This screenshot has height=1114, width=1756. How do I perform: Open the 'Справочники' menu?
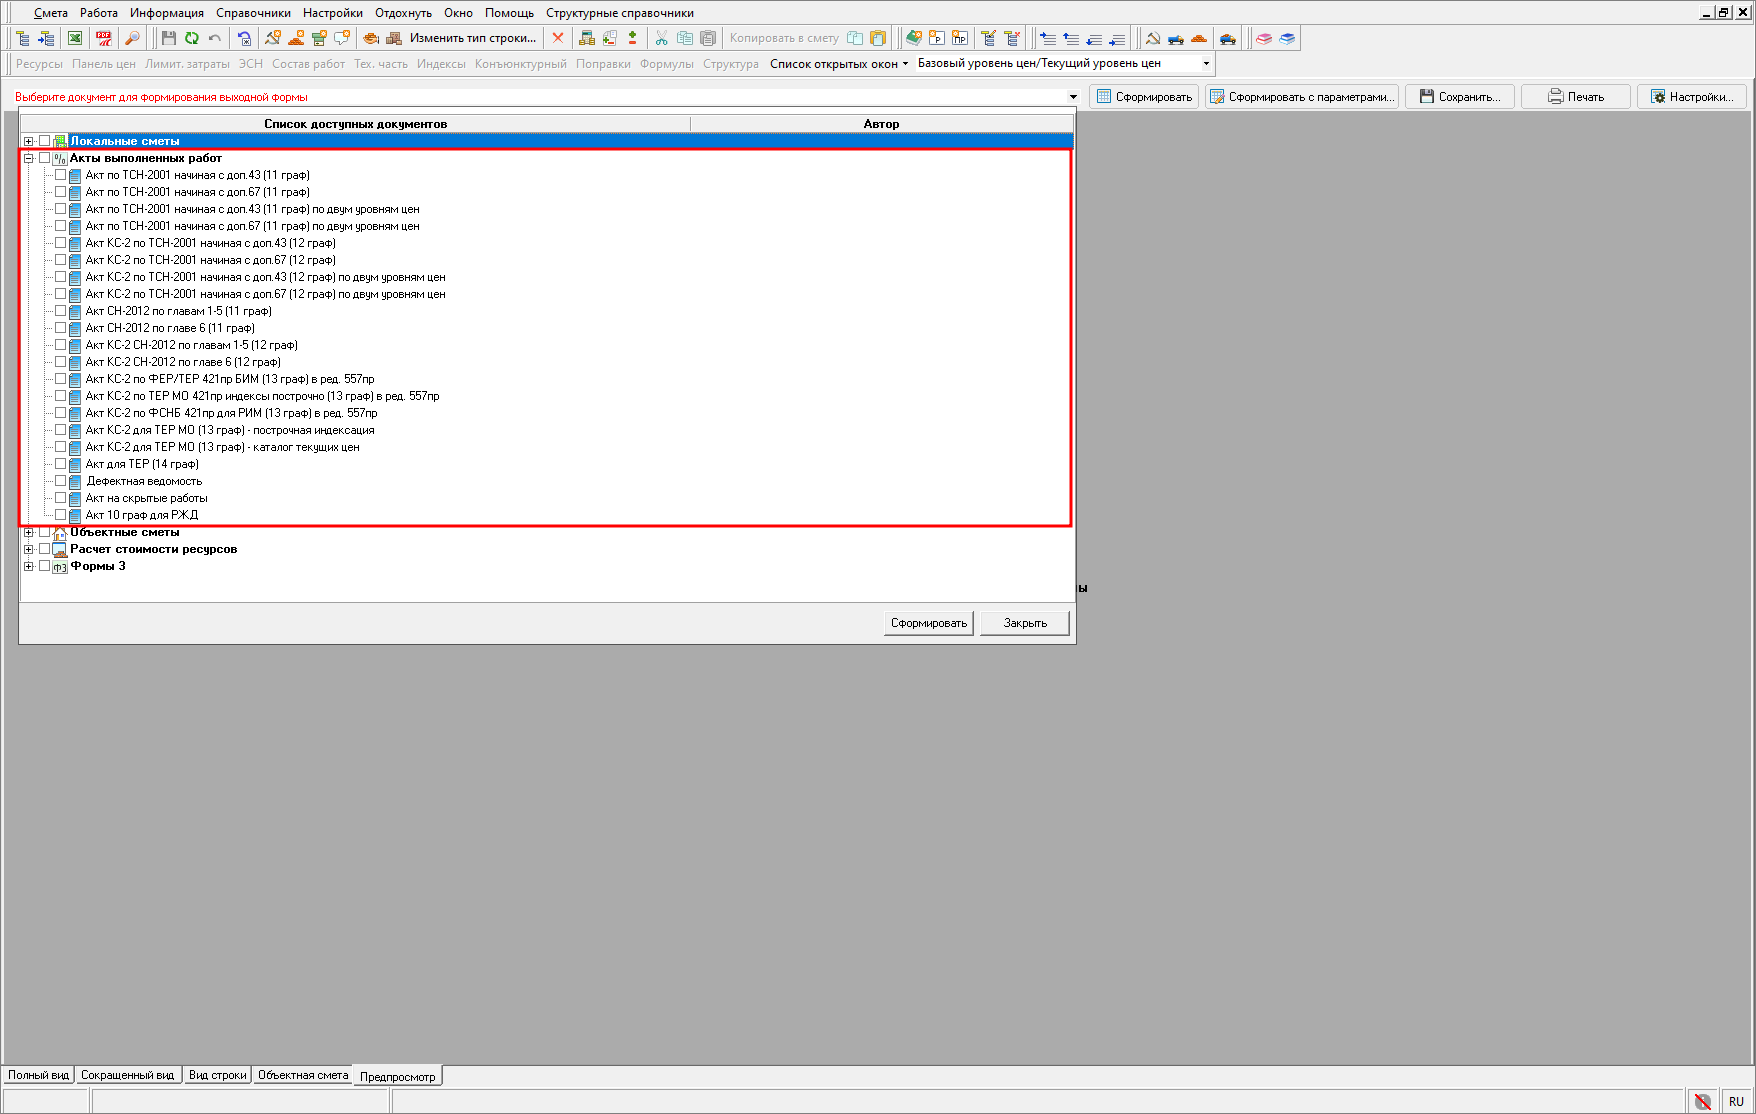(253, 13)
